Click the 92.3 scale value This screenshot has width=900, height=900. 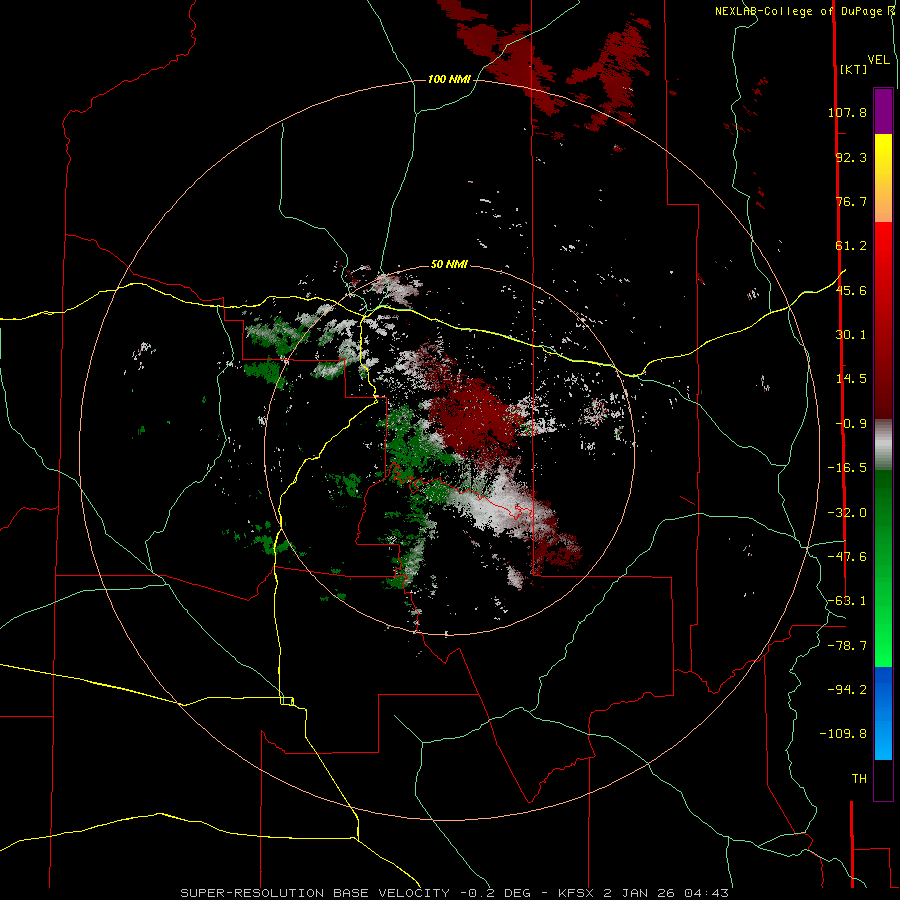click(851, 157)
